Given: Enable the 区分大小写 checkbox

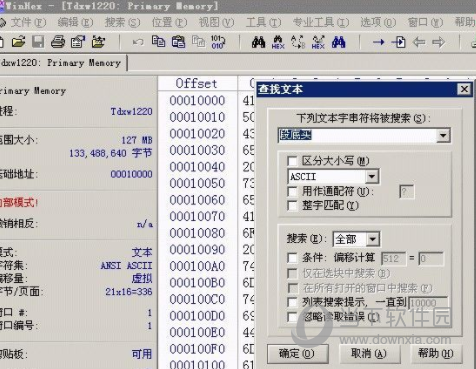Looking at the screenshot, I should [292, 161].
